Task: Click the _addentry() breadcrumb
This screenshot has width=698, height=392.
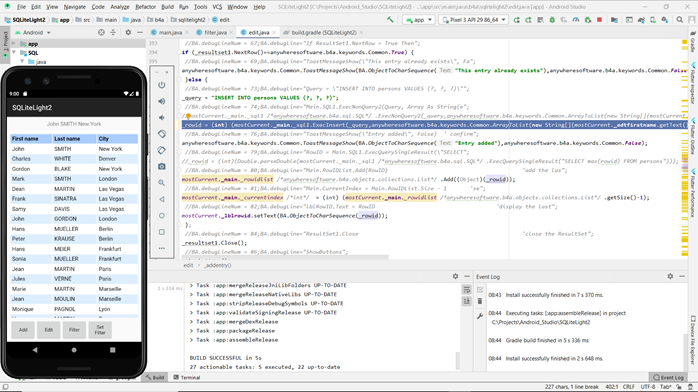Action: 217,265
